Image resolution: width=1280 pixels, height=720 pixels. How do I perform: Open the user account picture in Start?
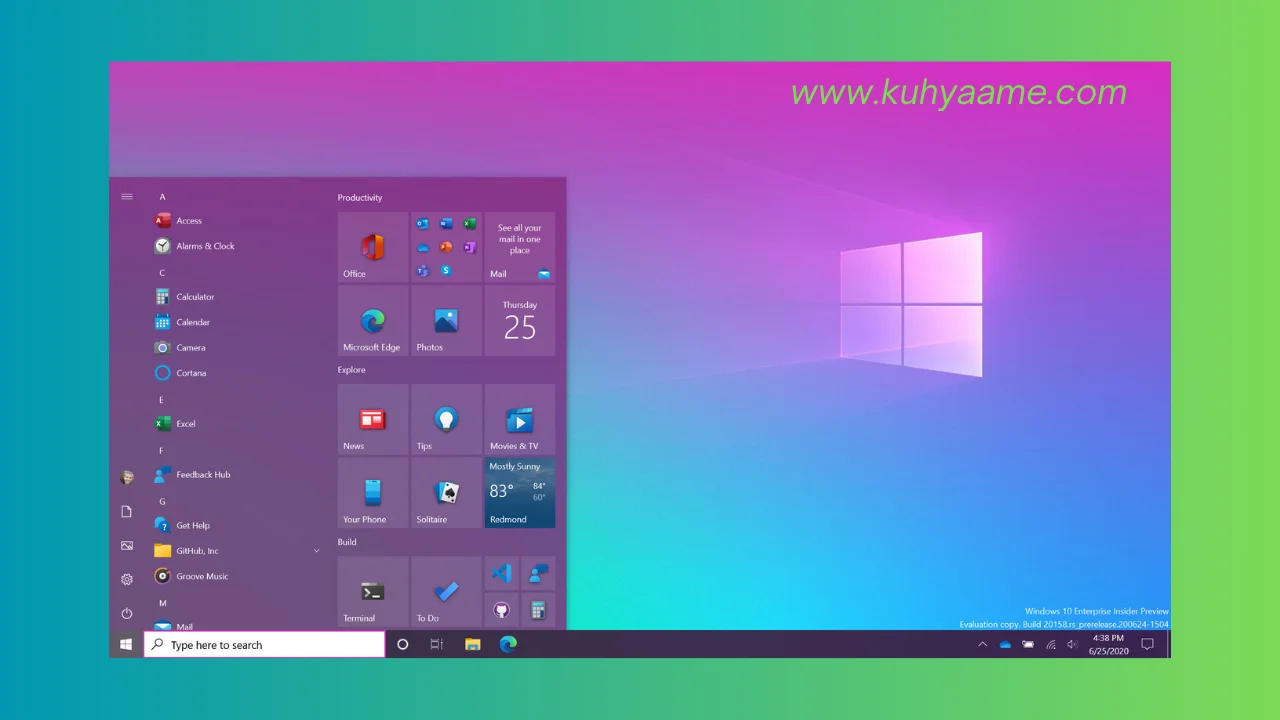[127, 478]
